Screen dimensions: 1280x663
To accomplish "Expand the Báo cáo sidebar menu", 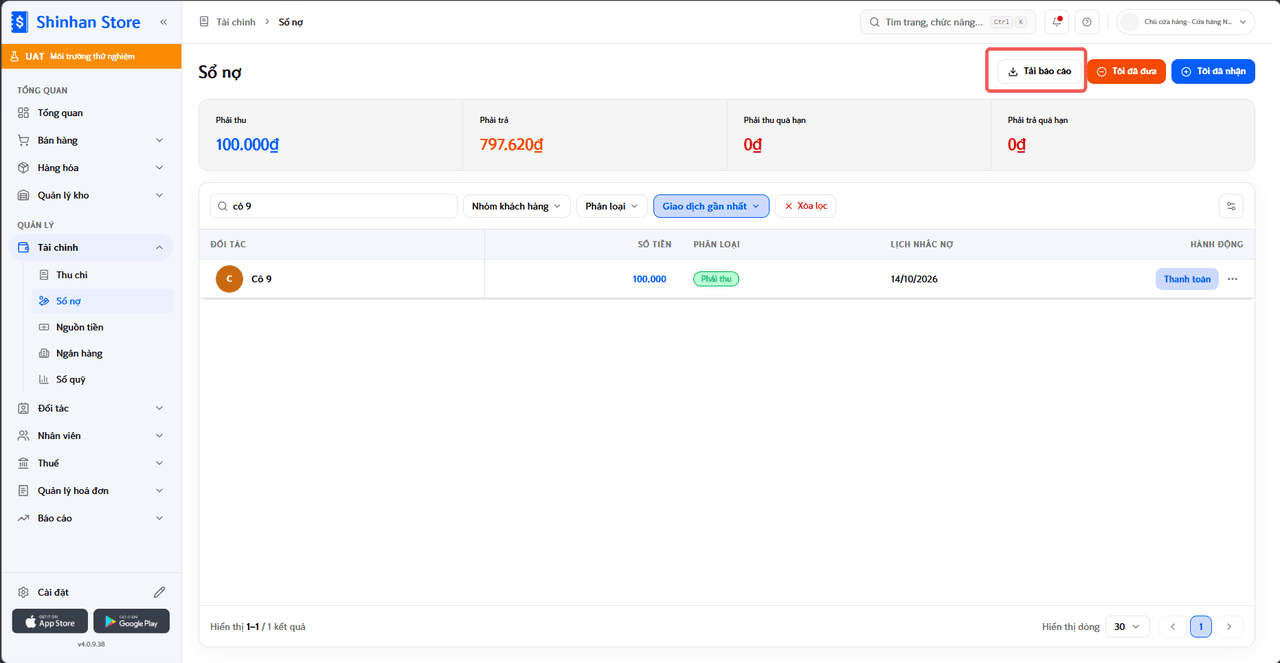I will [x=91, y=518].
